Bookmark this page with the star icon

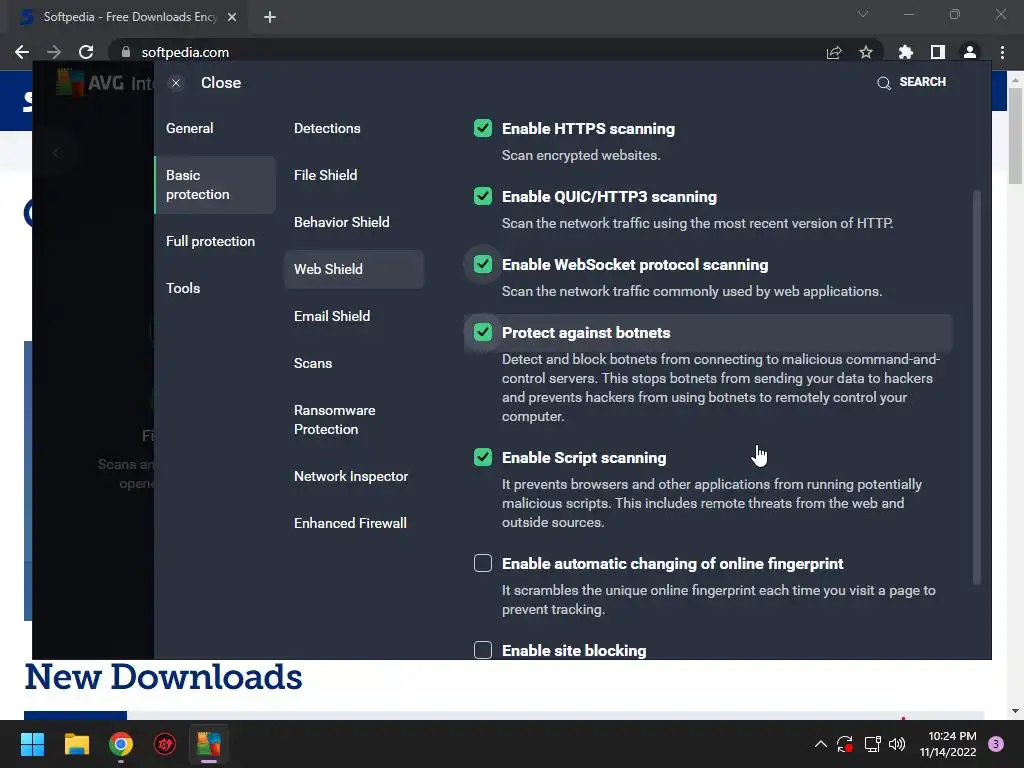(x=866, y=52)
